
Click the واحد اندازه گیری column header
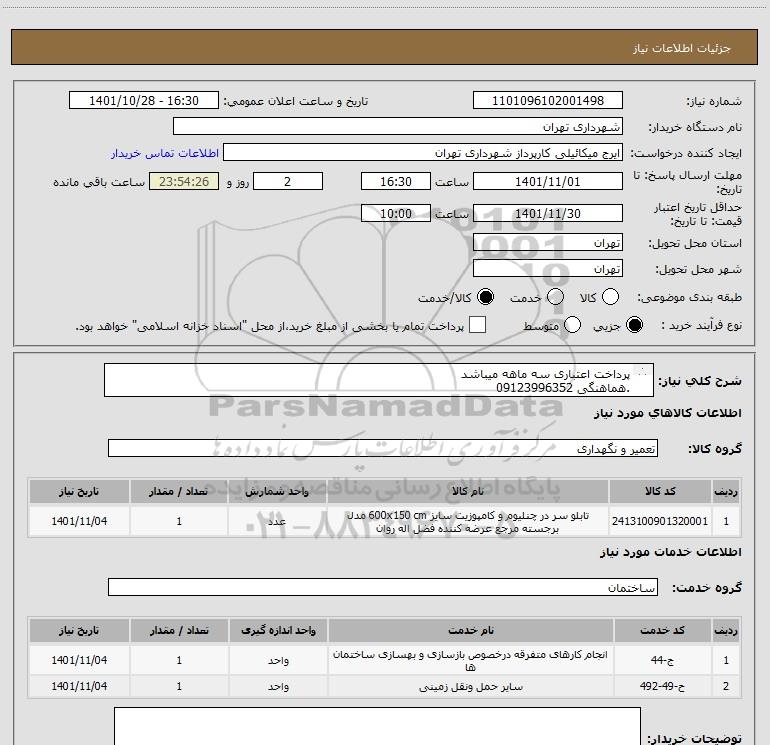tap(278, 630)
